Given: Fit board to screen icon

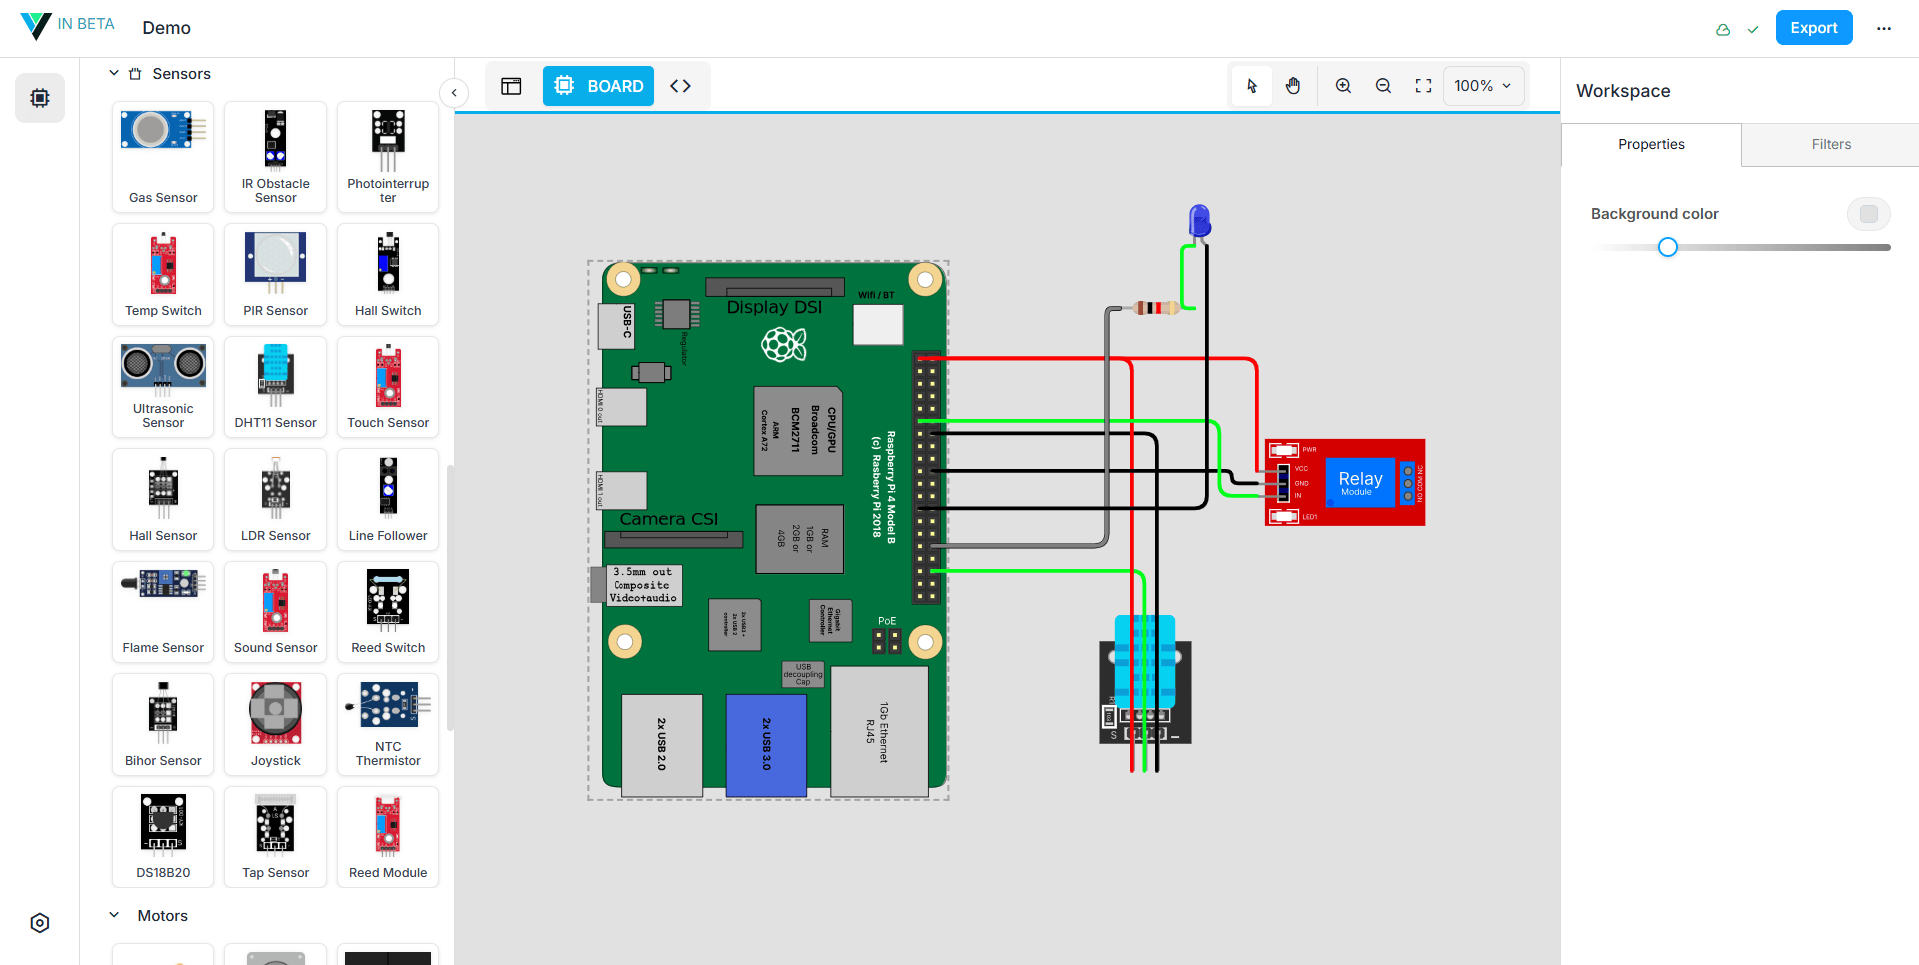Looking at the screenshot, I should tap(1423, 86).
